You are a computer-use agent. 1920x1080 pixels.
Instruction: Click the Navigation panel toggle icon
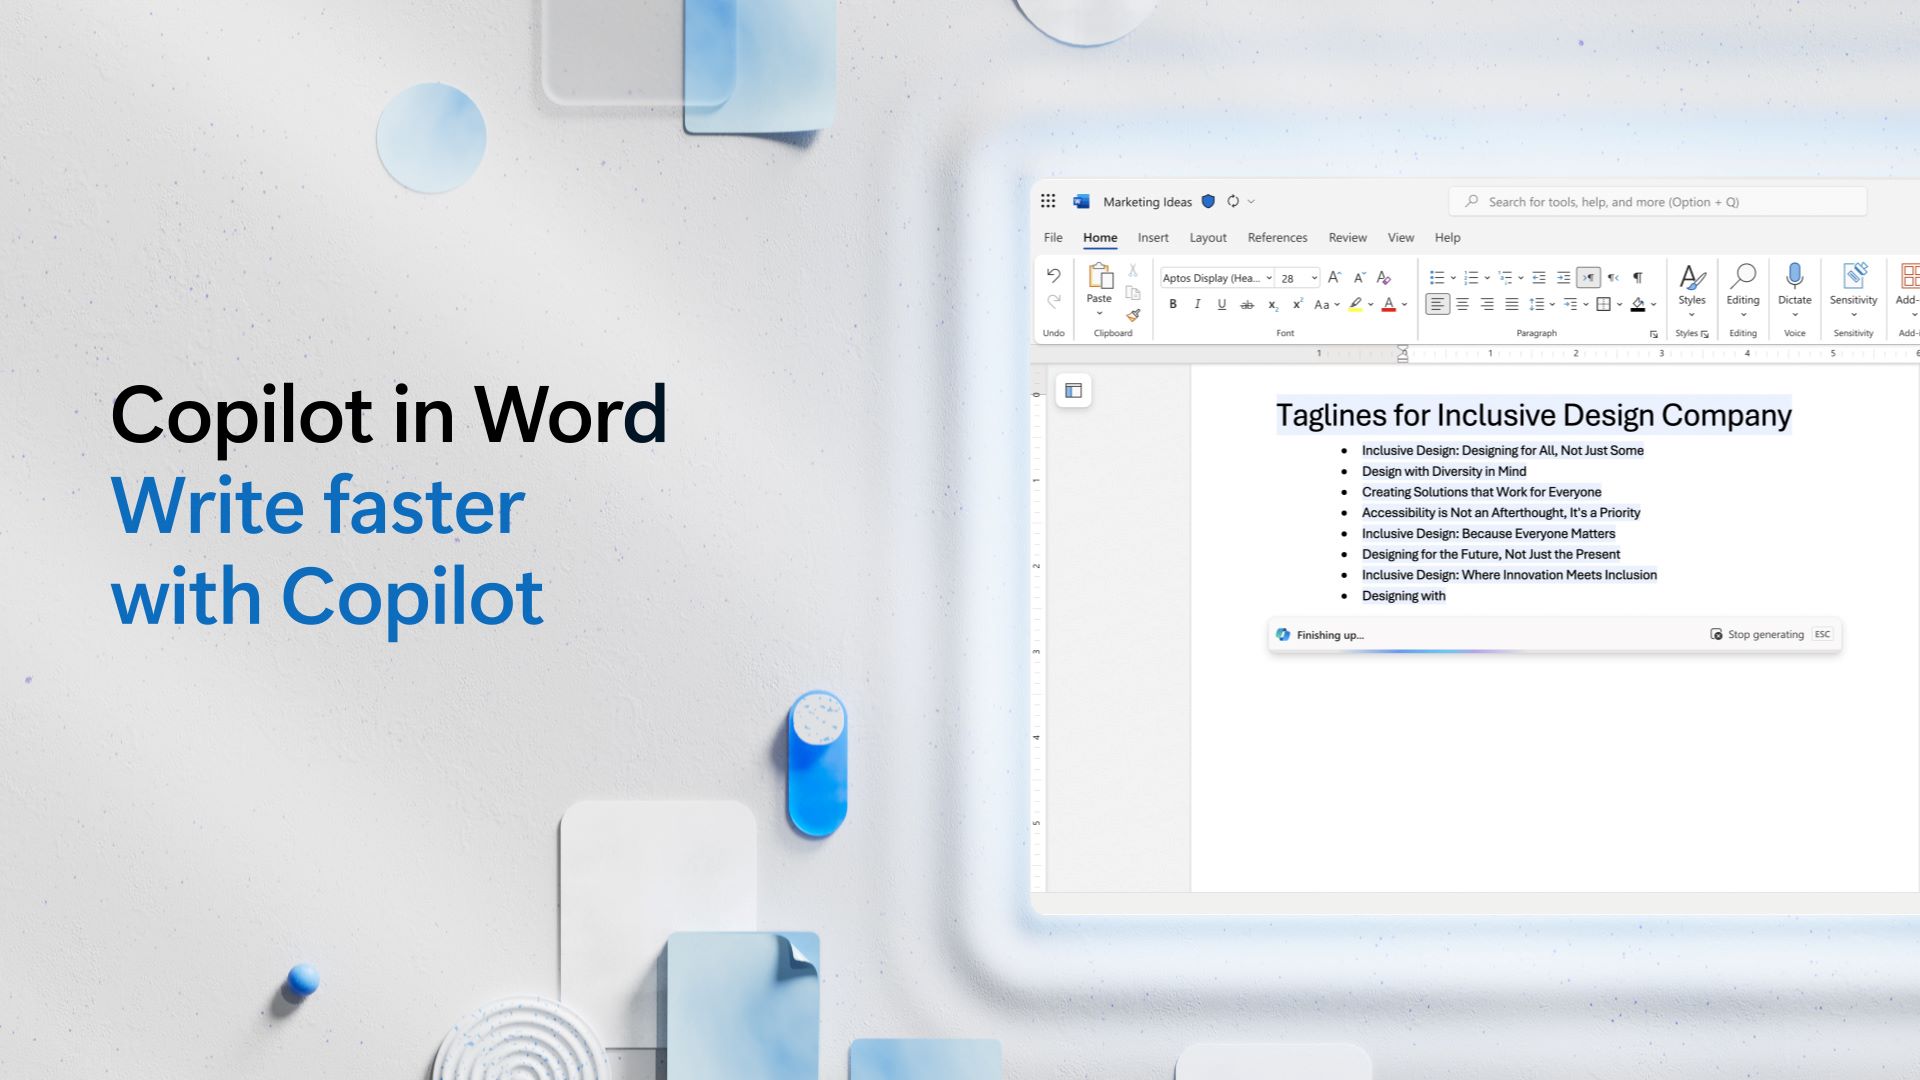1075,390
